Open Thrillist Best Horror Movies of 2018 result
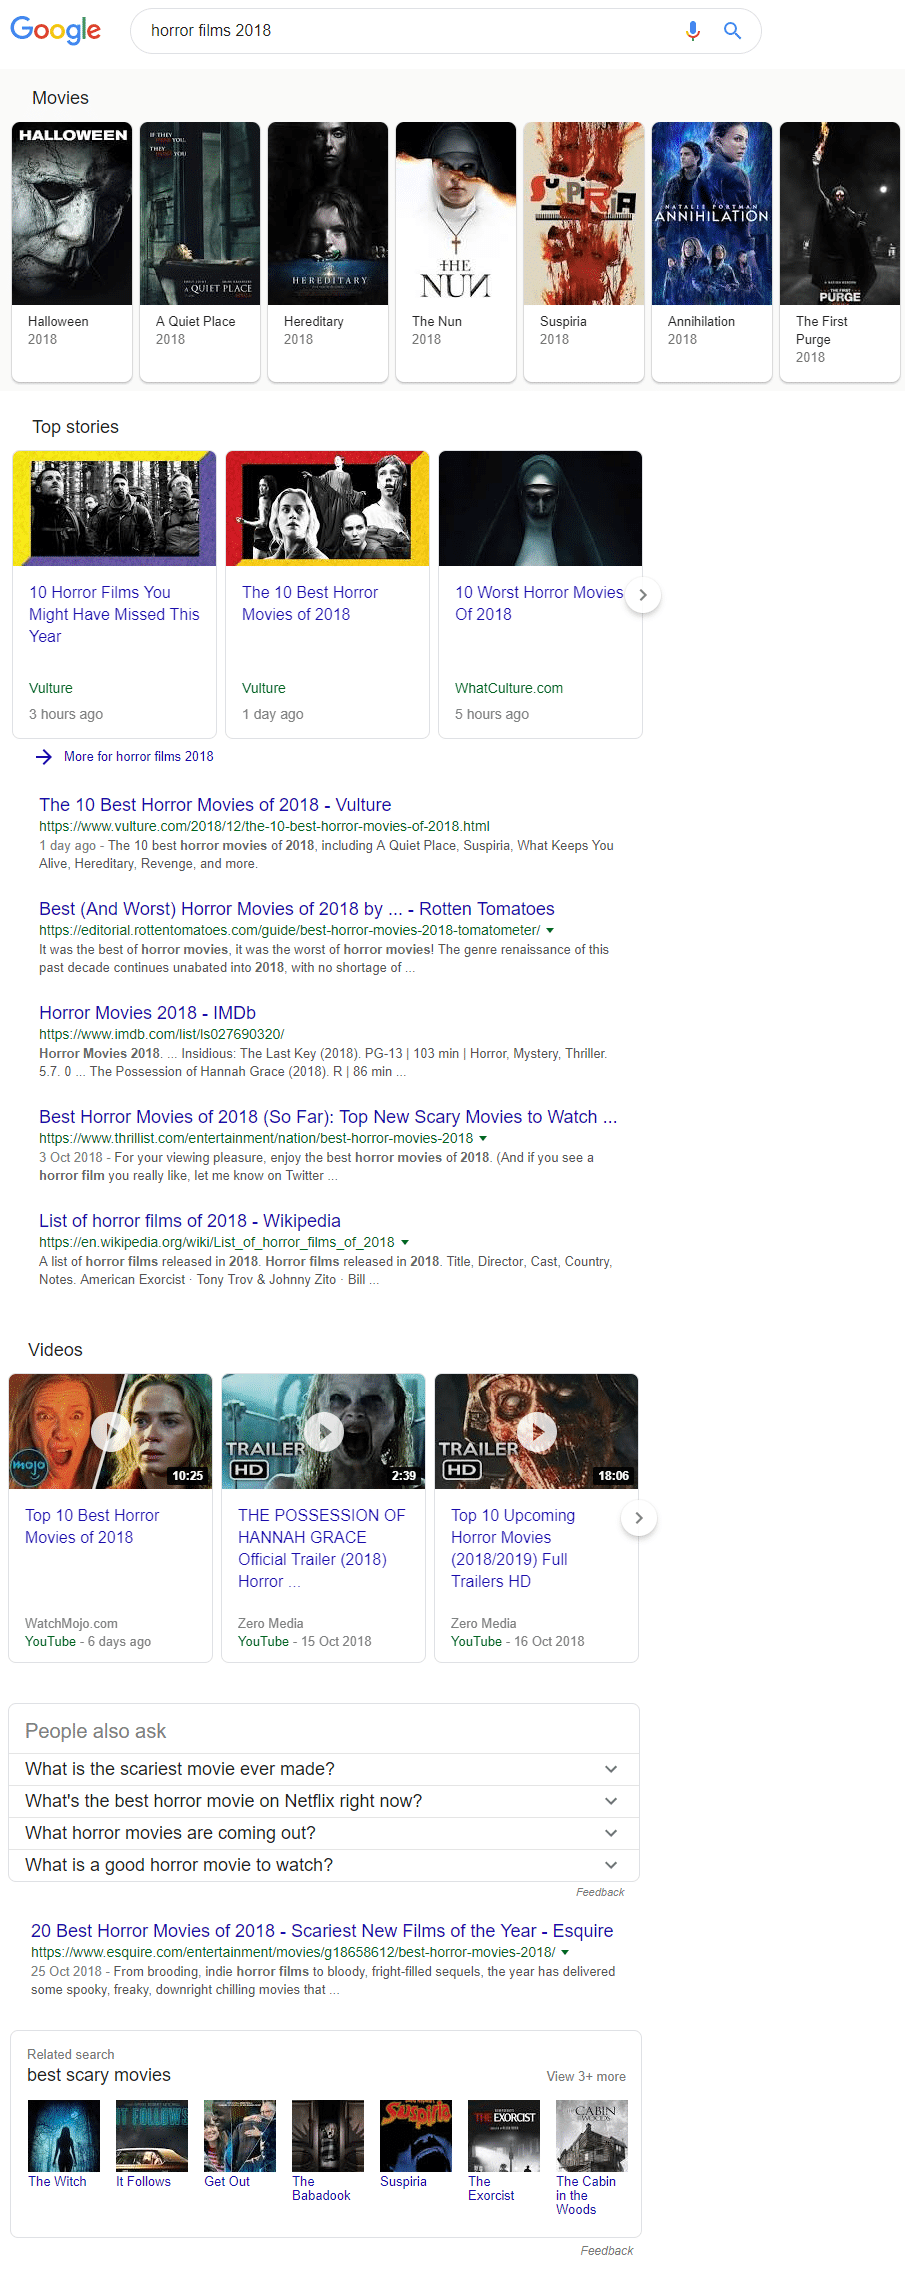 pyautogui.click(x=328, y=1117)
